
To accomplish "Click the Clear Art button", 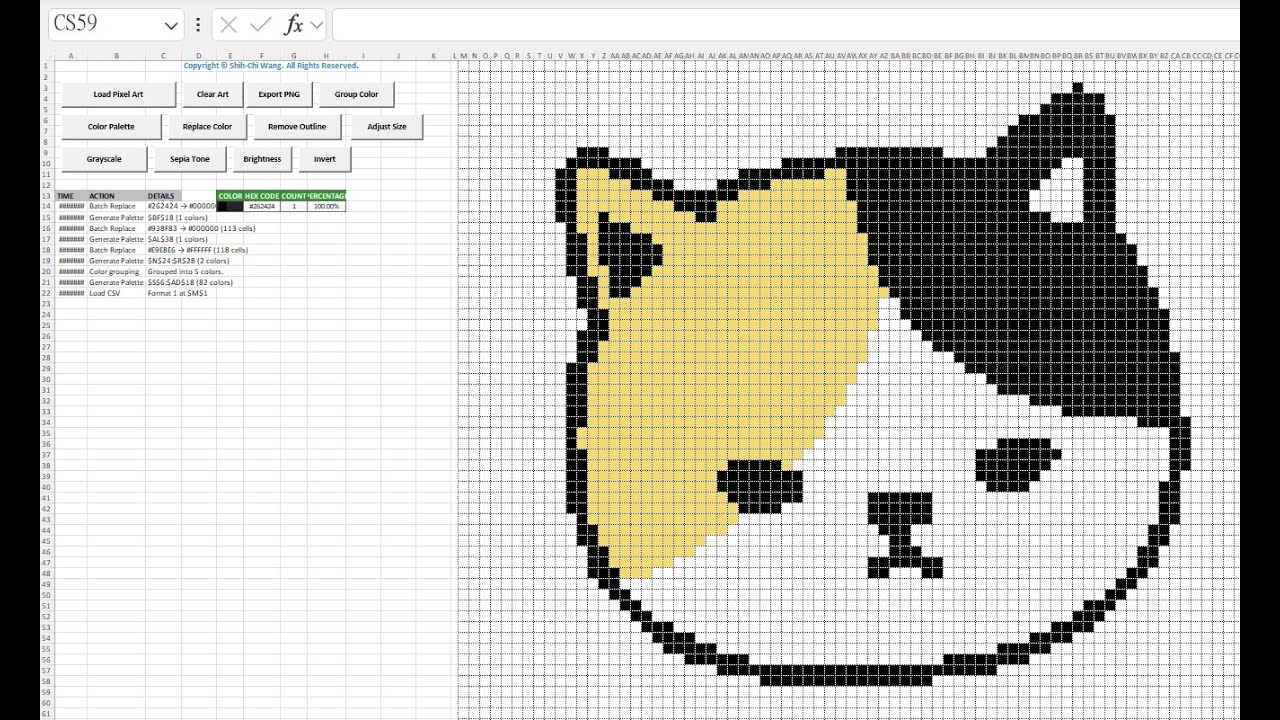I will (x=212, y=94).
